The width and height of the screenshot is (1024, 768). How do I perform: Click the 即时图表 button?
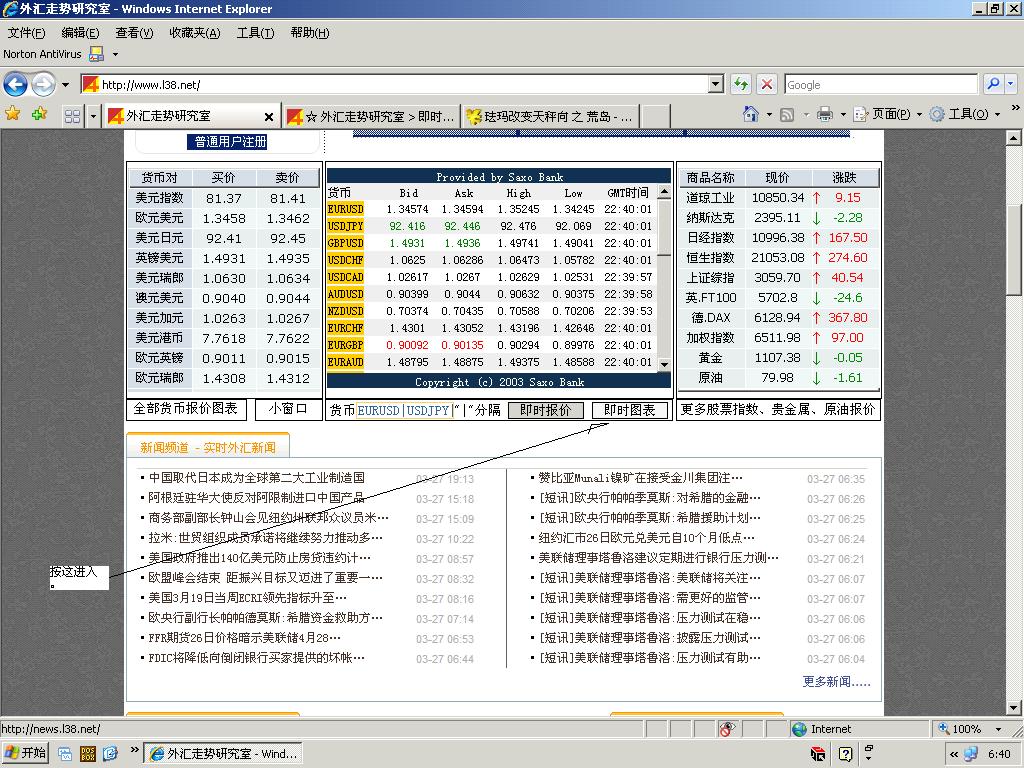(630, 410)
